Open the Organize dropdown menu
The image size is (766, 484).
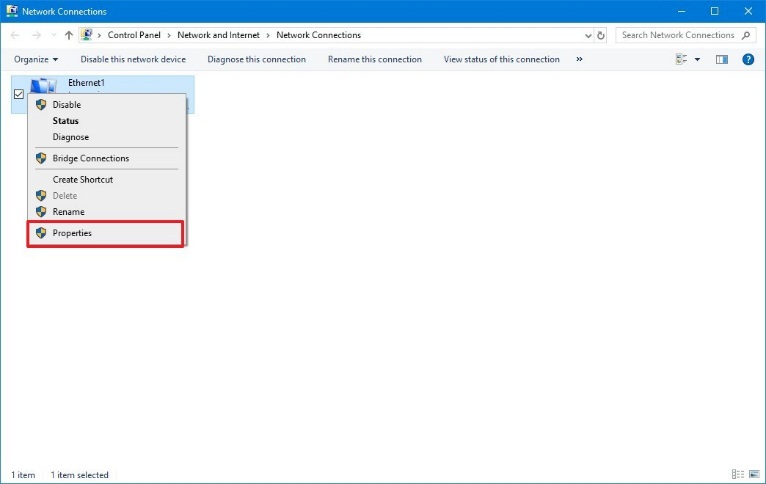pos(36,60)
